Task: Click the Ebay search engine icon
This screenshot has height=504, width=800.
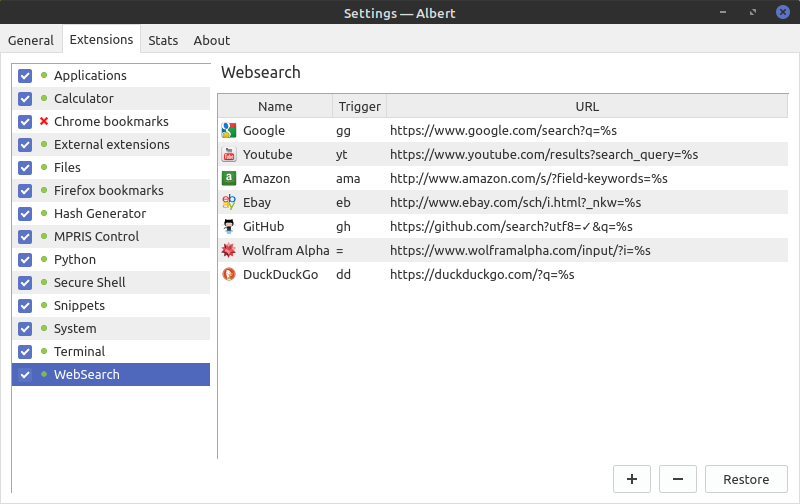Action: coord(229,203)
